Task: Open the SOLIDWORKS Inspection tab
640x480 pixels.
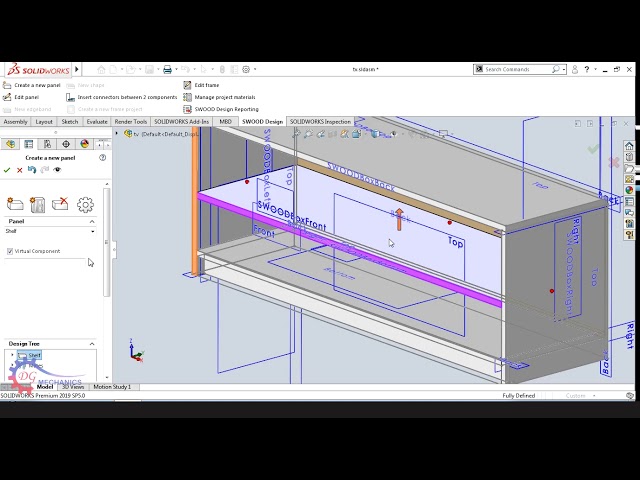Action: pos(320,122)
